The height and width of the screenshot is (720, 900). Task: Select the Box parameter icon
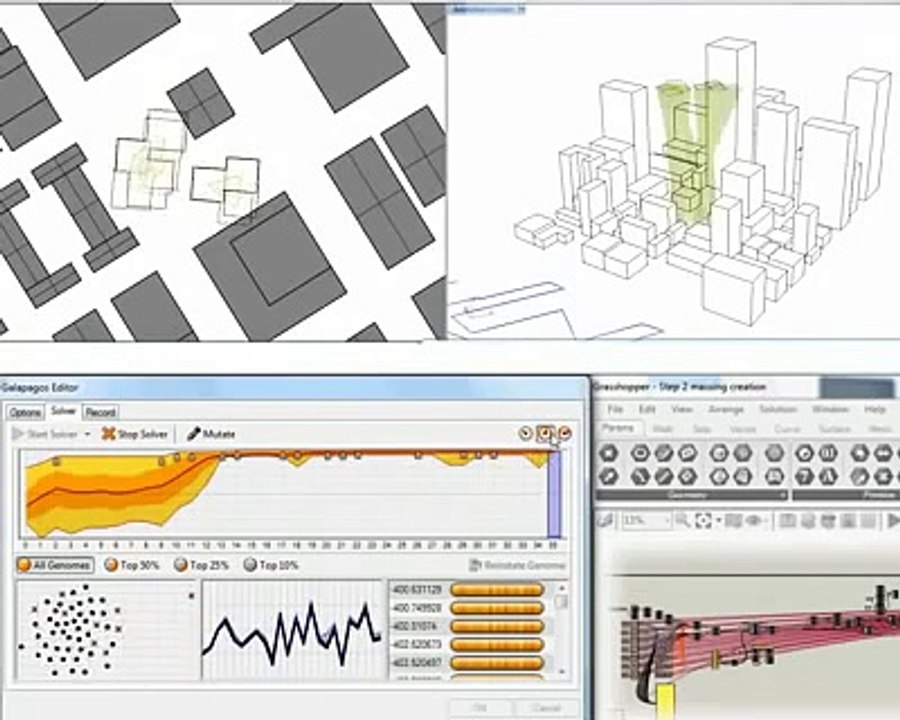pos(719,454)
